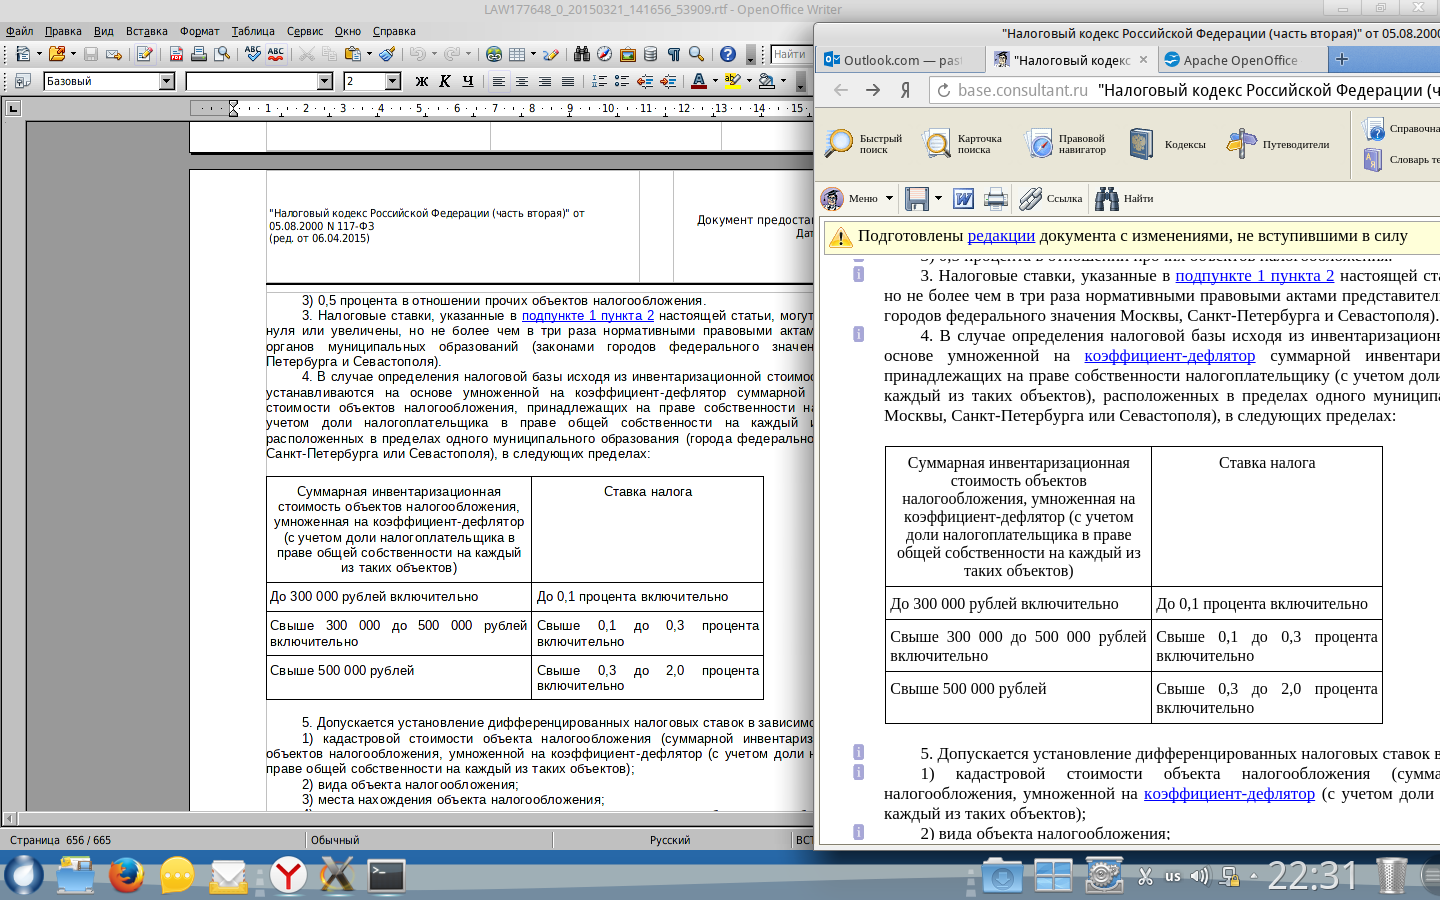Open Find & Replace binoculars in Writer toolbar

(x=581, y=54)
